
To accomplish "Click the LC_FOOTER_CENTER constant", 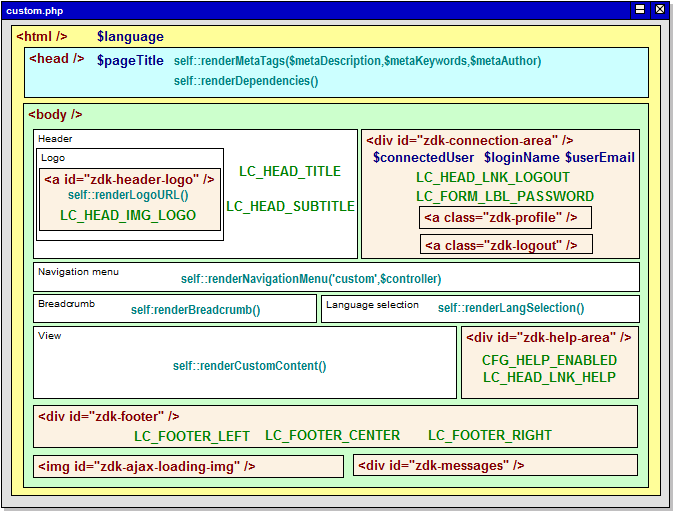I will (332, 435).
